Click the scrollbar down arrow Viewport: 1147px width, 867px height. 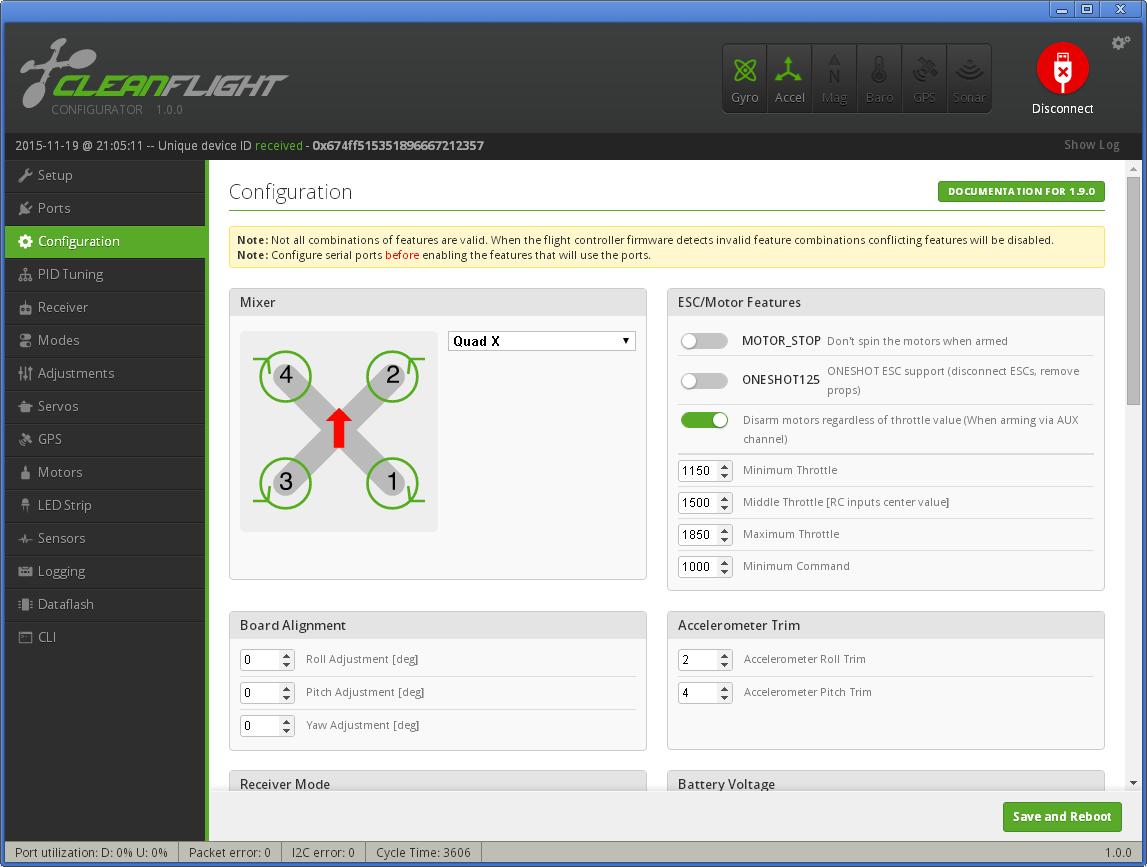(1133, 783)
